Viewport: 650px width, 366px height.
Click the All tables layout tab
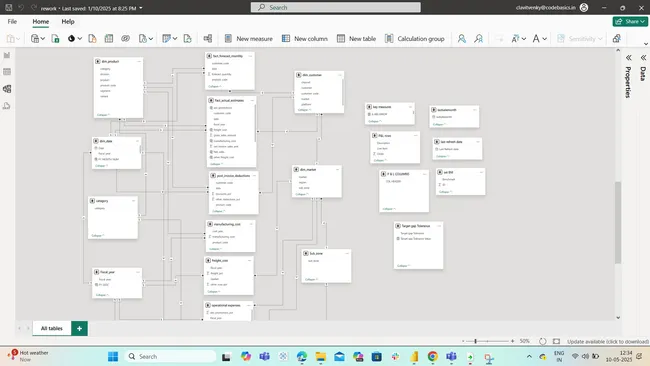click(x=51, y=328)
